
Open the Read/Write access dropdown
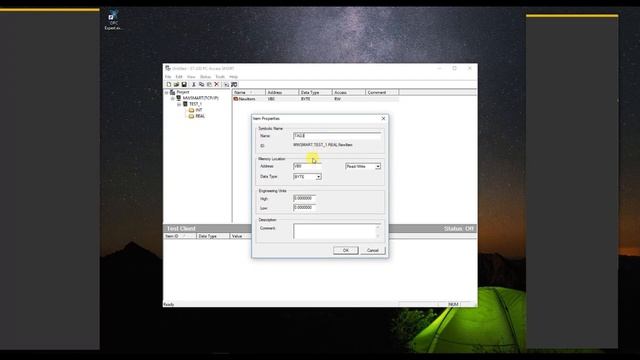378,167
